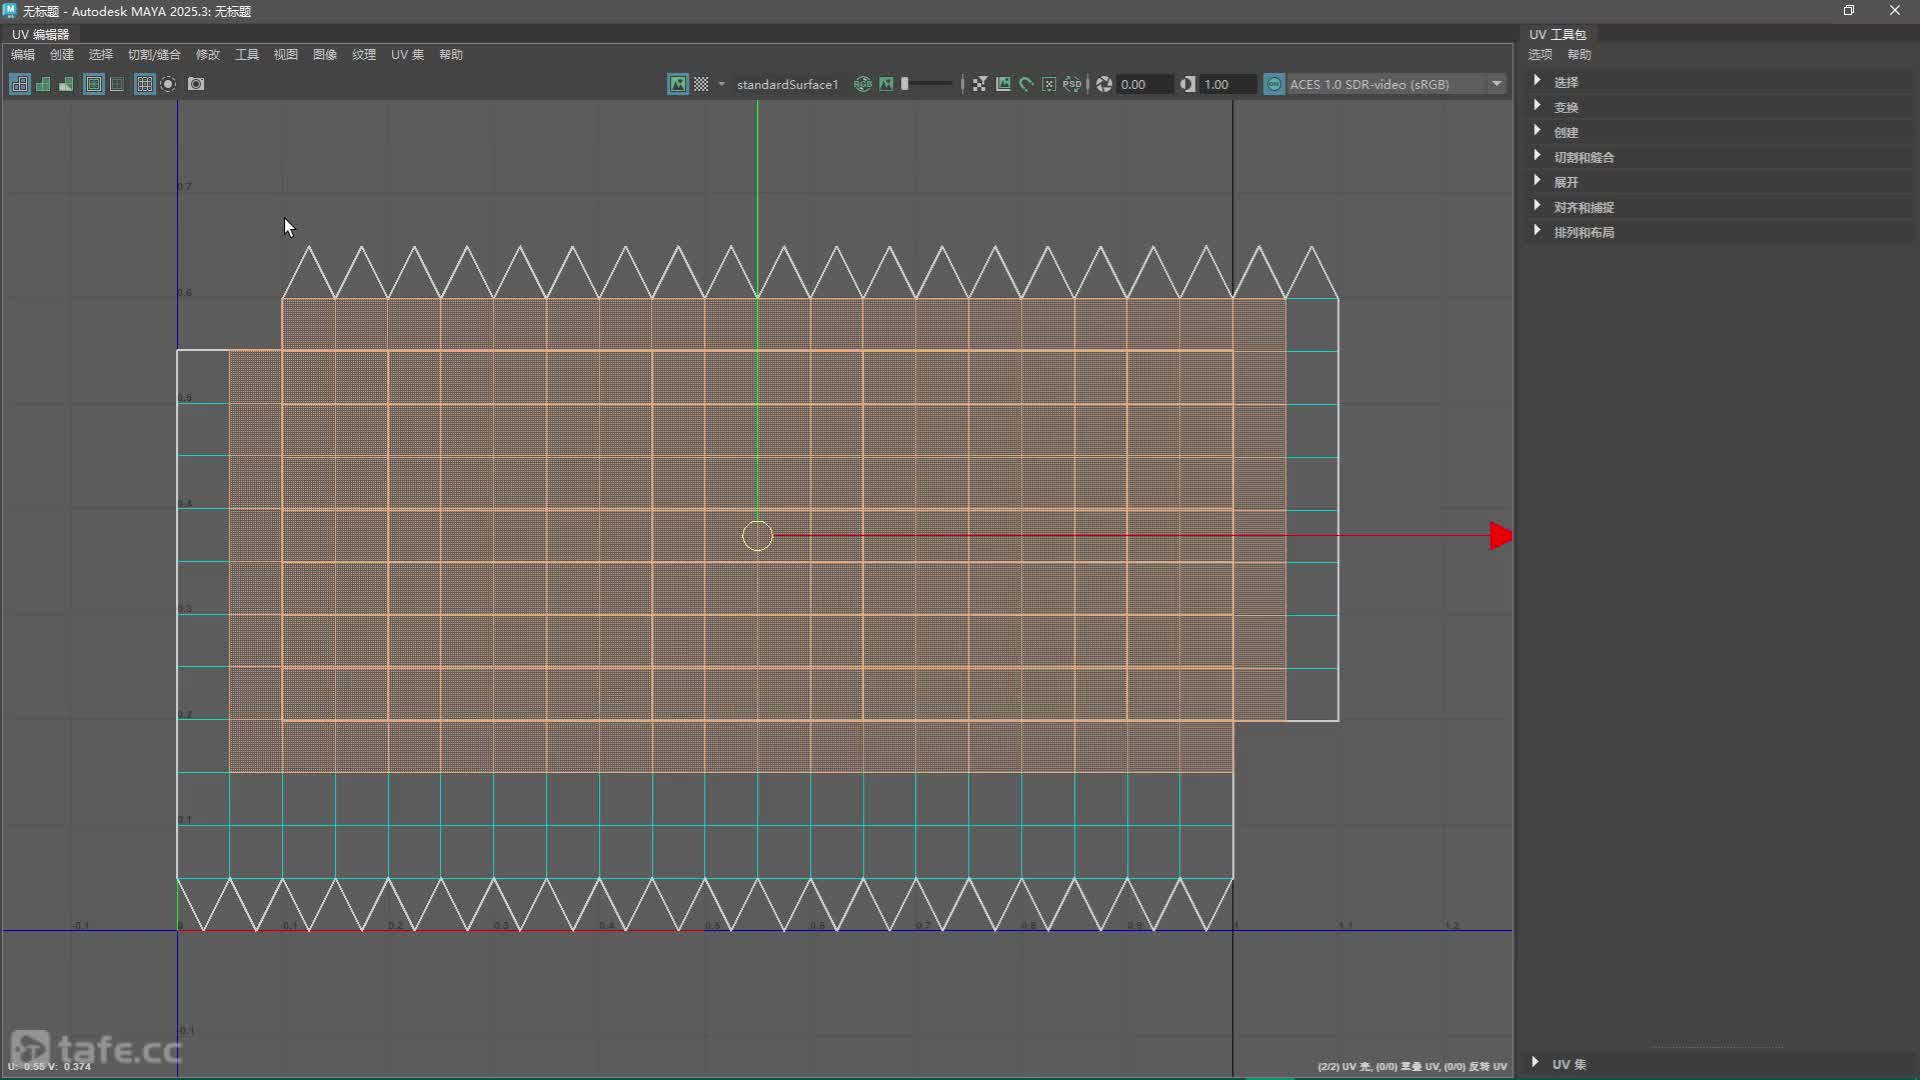Toggle isolate select icon
Image resolution: width=1920 pixels, height=1080 pixels.
pyautogui.click(x=168, y=84)
